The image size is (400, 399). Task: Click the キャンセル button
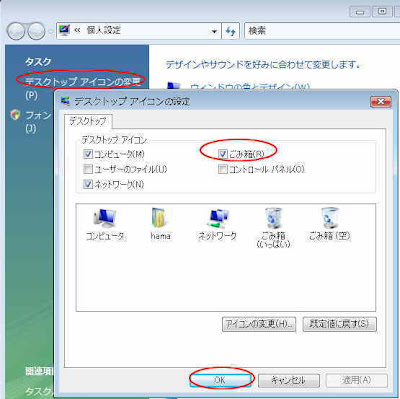click(x=289, y=380)
